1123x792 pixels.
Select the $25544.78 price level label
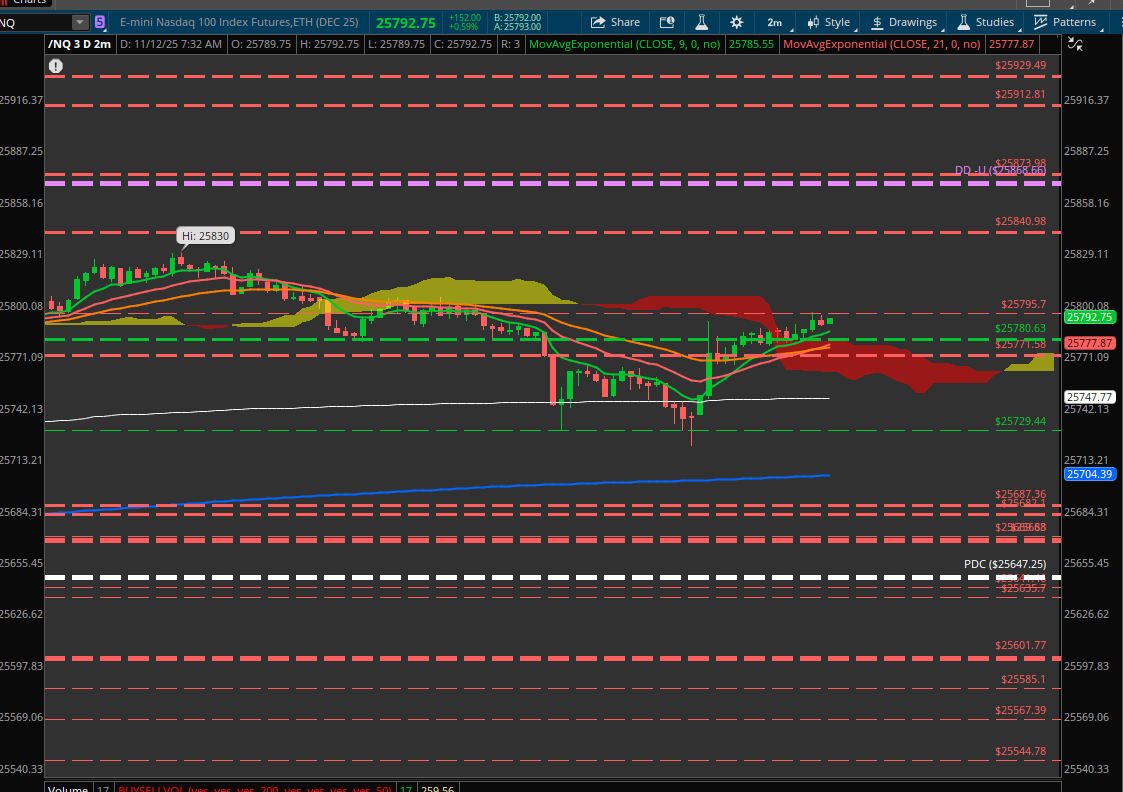click(x=1020, y=751)
